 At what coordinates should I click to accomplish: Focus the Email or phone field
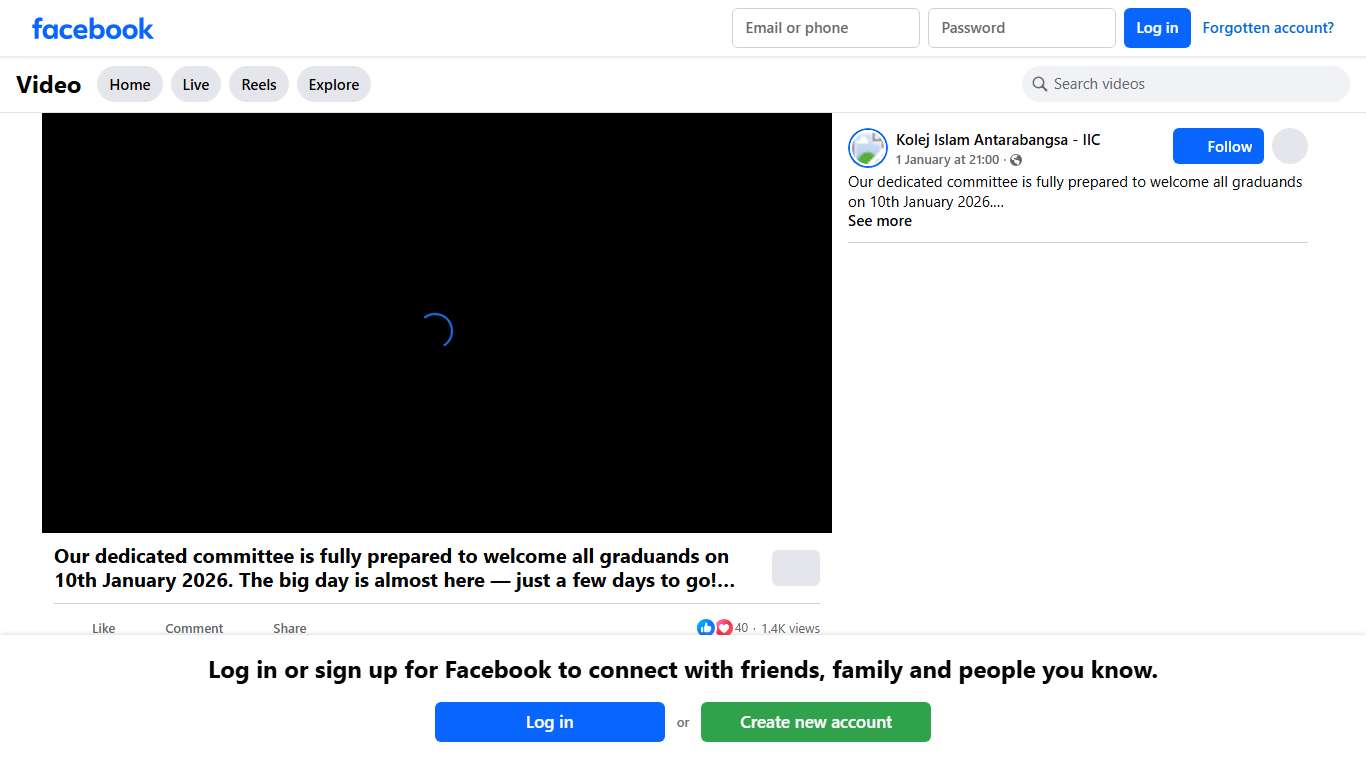tap(825, 28)
